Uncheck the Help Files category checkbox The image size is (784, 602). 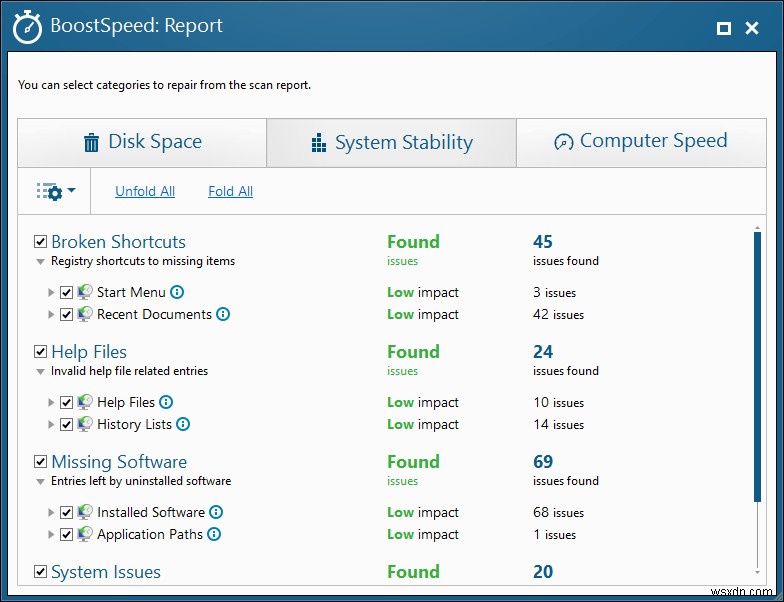point(40,352)
